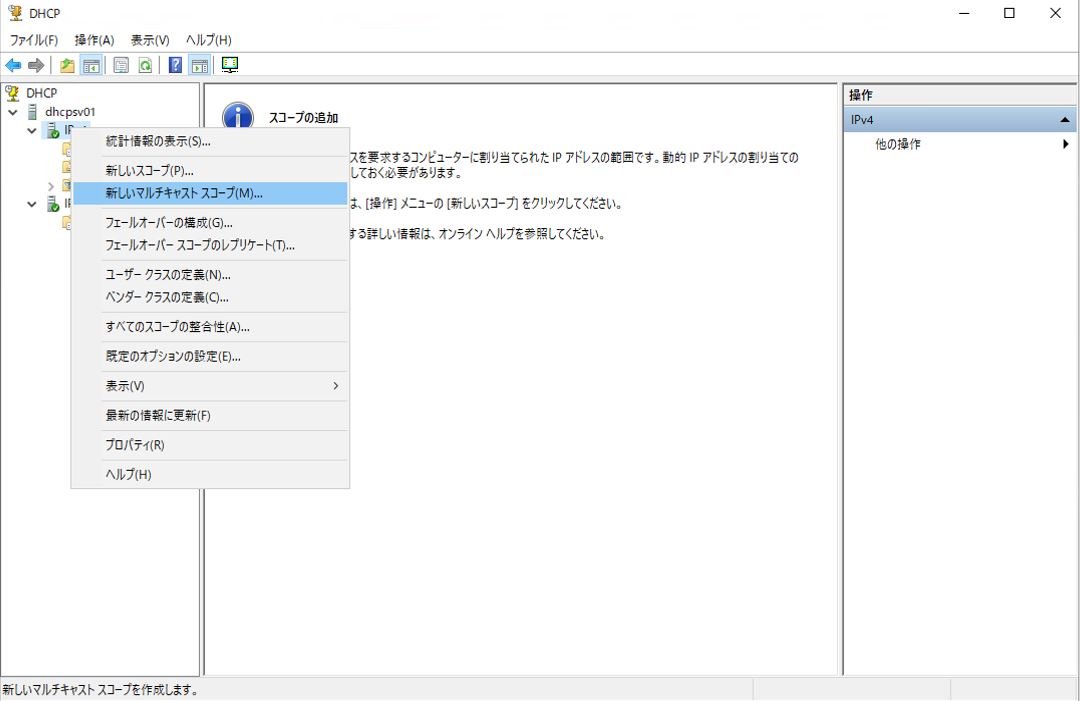
Task: Choose 新しいマルチキャスト スコープ(M)... menu entry
Action: (x=184, y=193)
